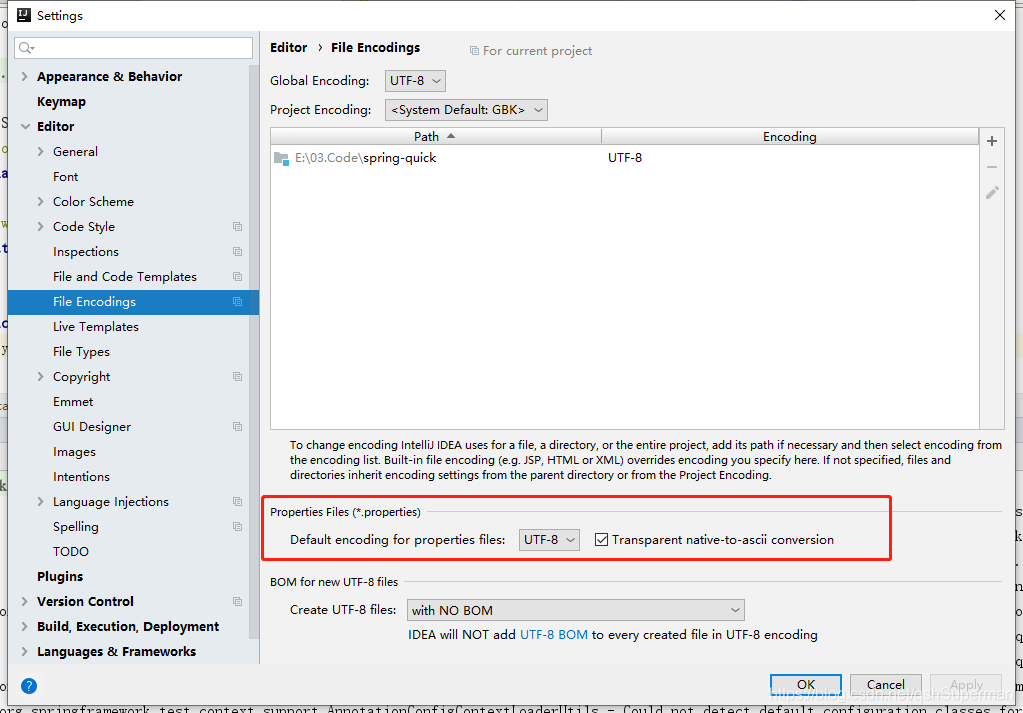This screenshot has height=713, width=1023.
Task: Select Font settings page
Action: coord(65,177)
